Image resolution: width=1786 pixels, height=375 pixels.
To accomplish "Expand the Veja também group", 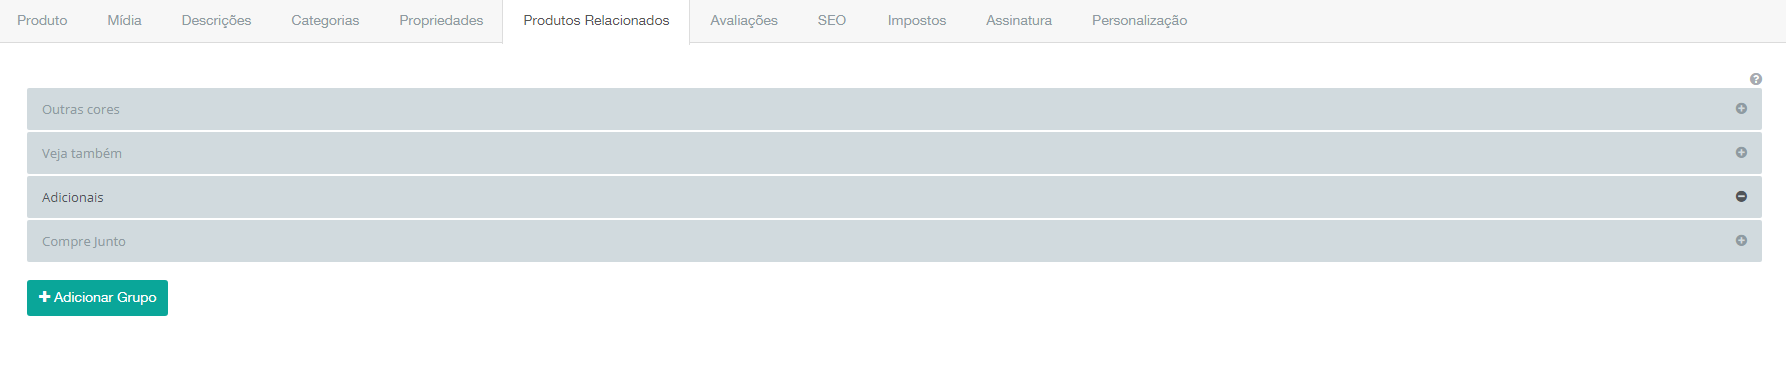I will (894, 153).
